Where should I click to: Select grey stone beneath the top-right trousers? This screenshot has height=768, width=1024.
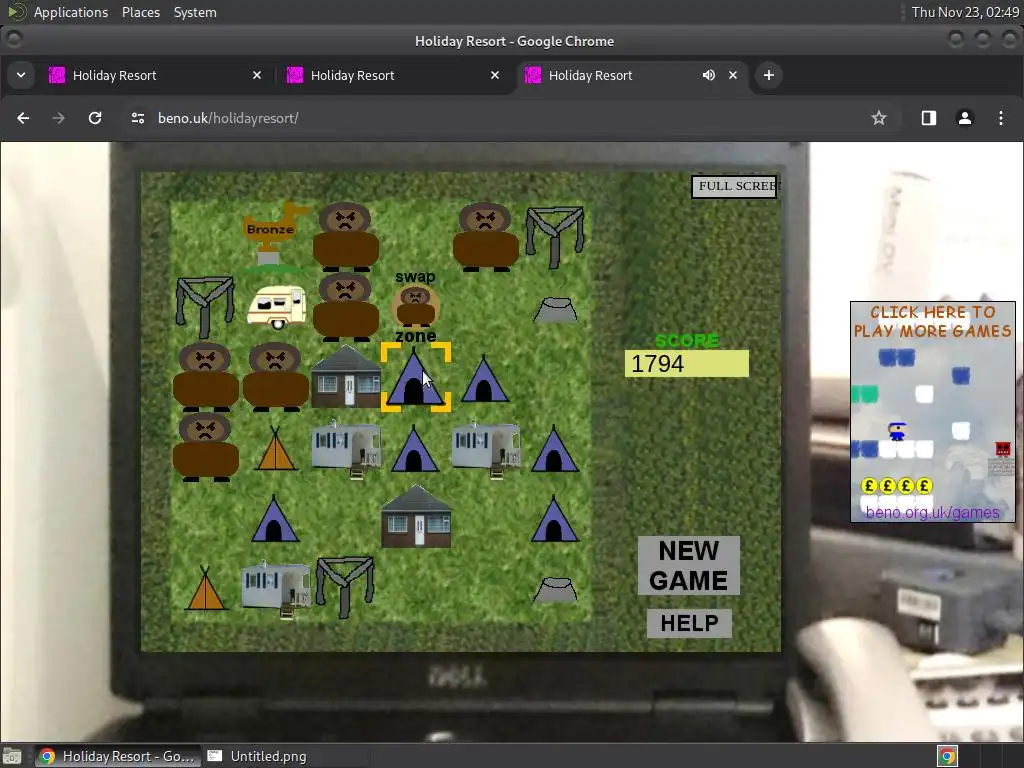[555, 310]
